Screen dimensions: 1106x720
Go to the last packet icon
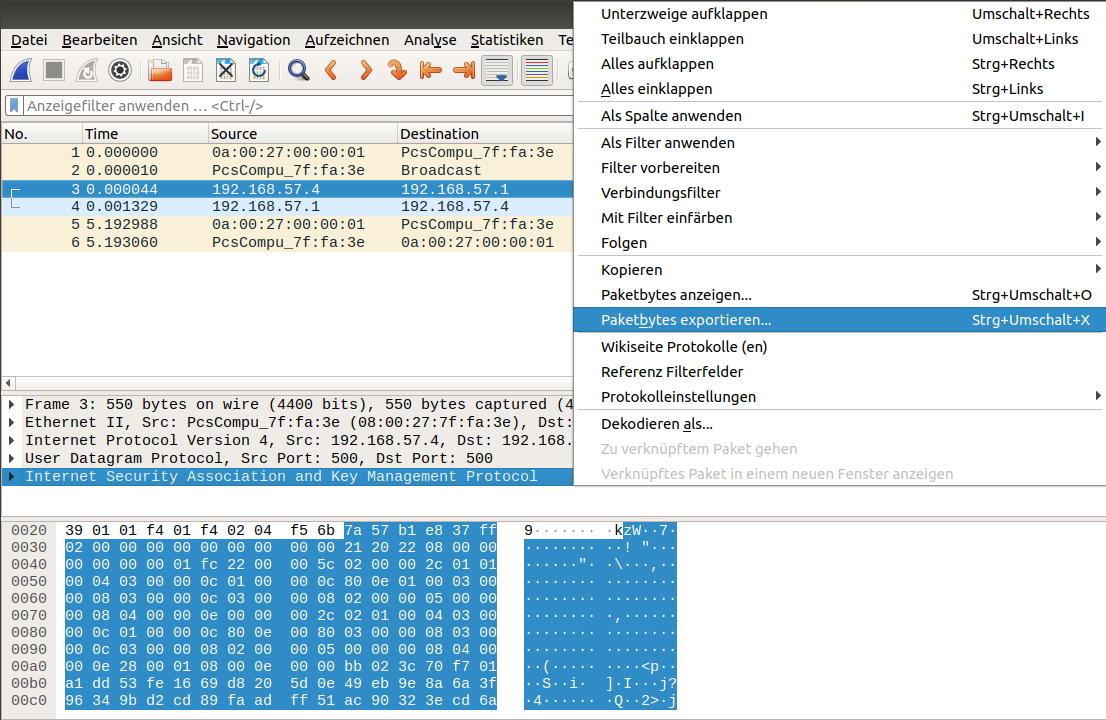click(x=463, y=70)
